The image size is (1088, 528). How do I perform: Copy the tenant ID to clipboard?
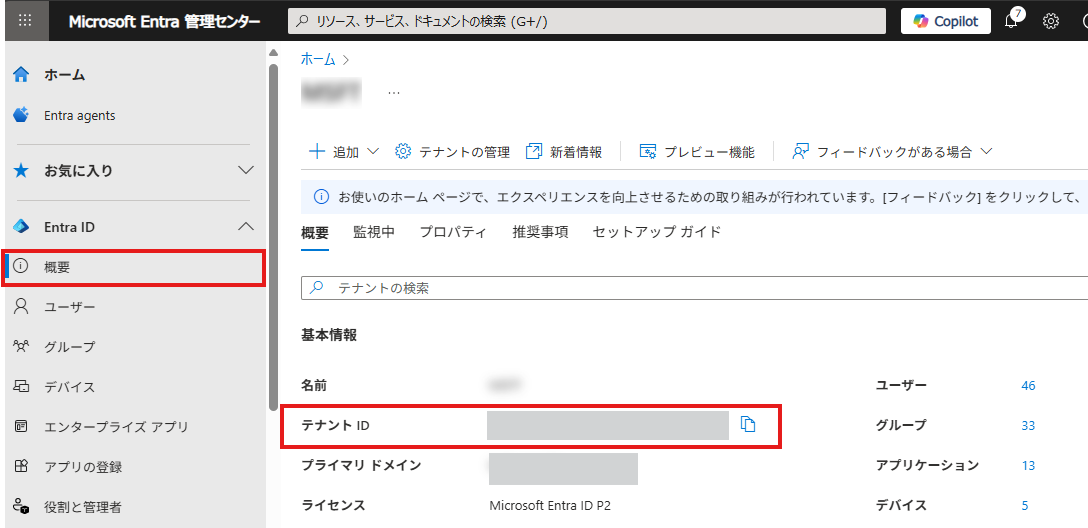point(747,424)
